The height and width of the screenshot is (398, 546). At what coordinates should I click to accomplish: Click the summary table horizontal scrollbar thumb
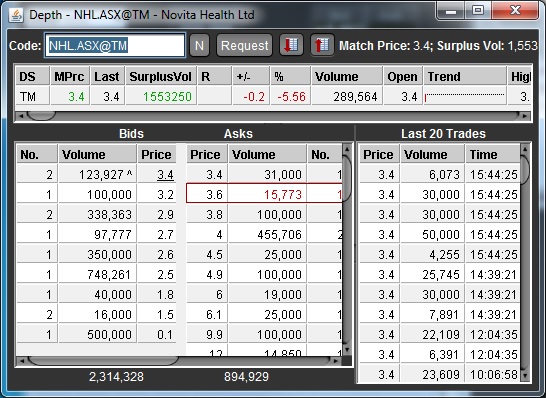(41, 116)
